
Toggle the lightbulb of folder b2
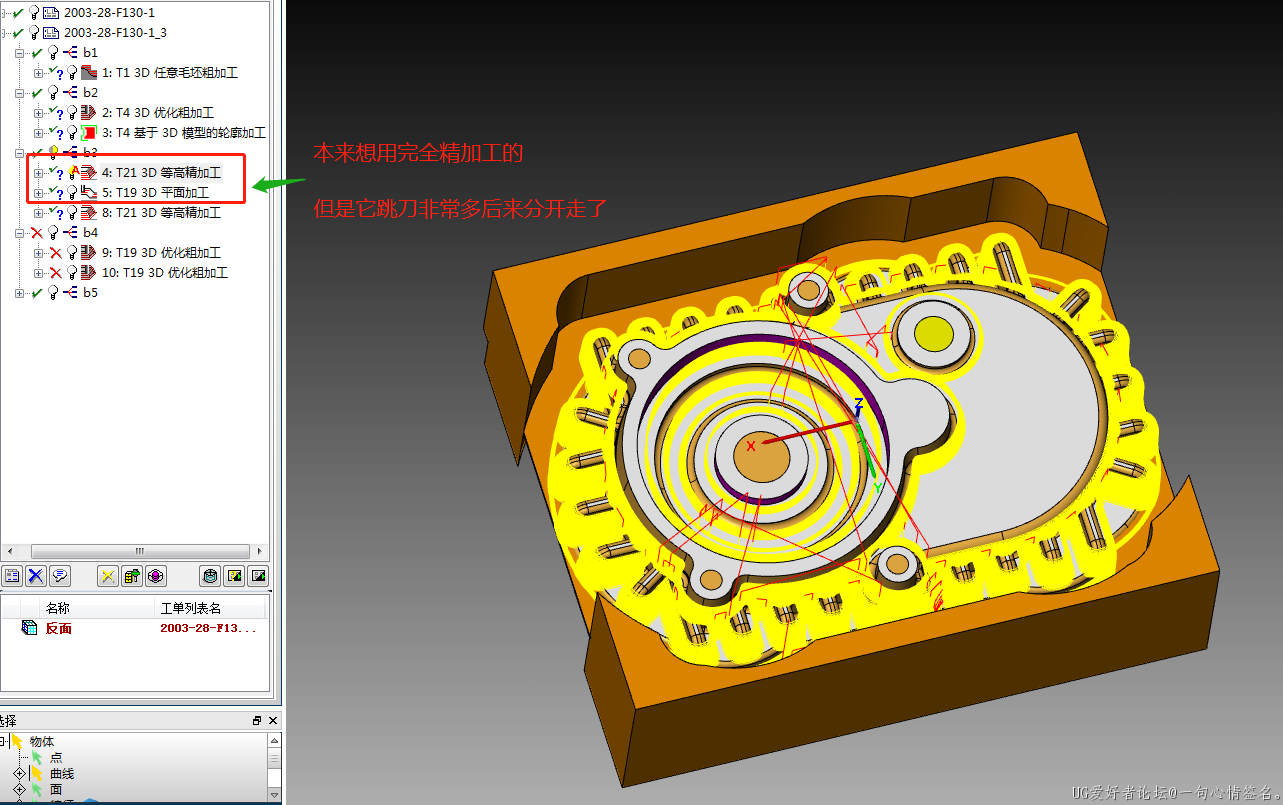click(53, 93)
